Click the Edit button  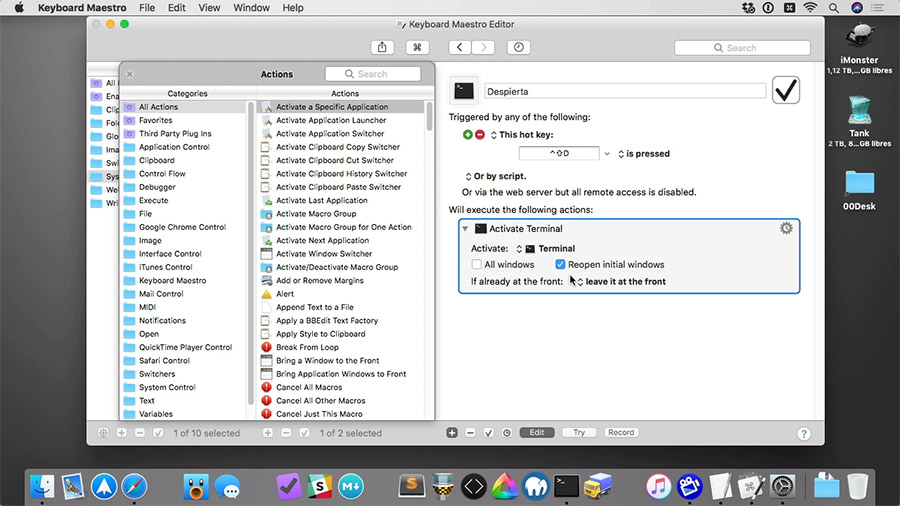[537, 433]
